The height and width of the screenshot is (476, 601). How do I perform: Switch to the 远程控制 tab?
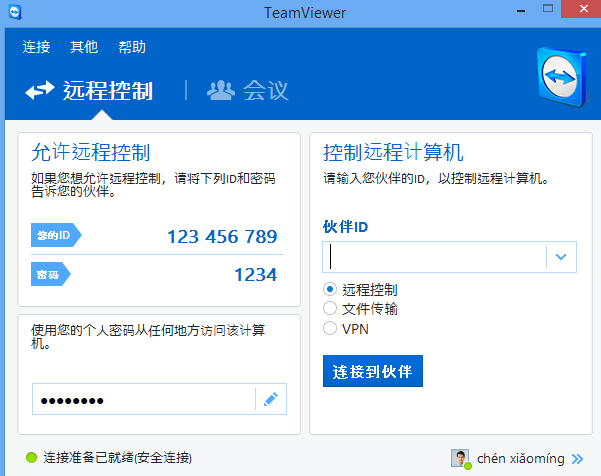point(89,90)
